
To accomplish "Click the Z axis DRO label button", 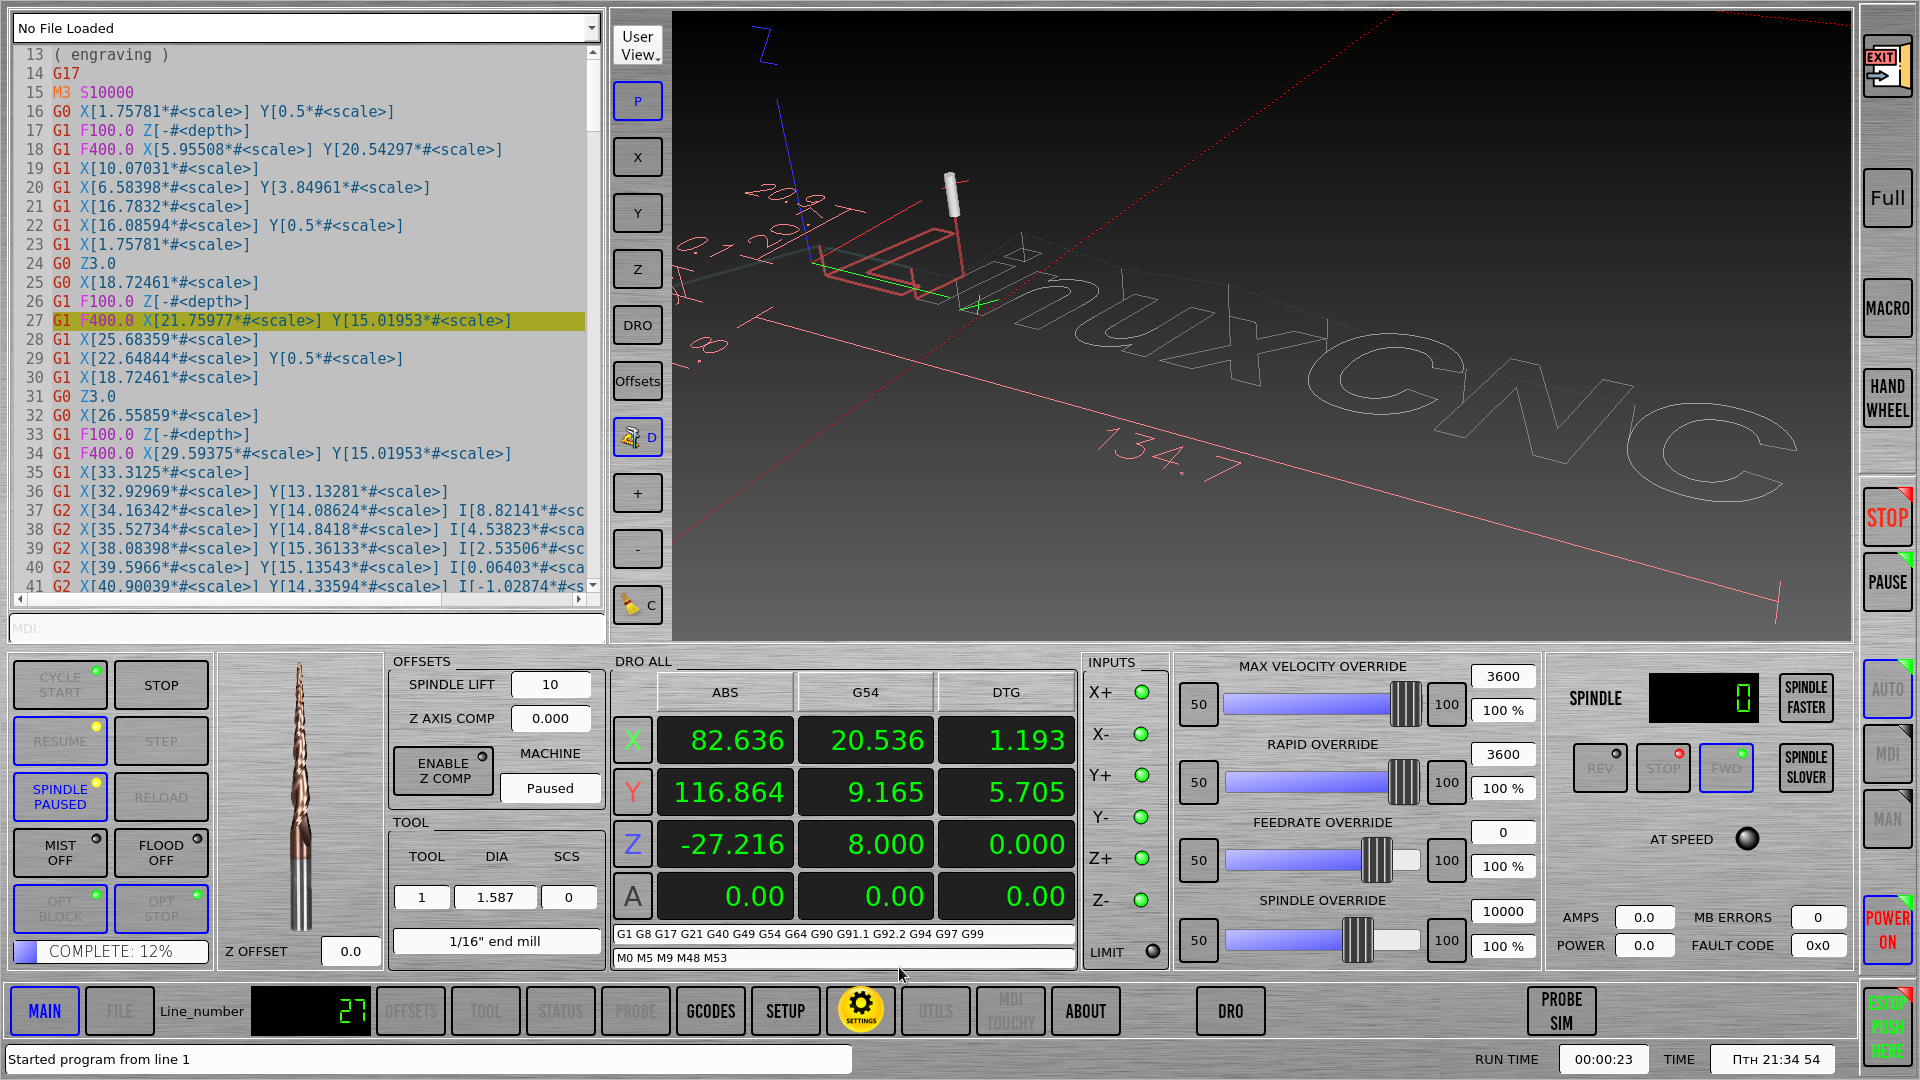I will pos(633,844).
